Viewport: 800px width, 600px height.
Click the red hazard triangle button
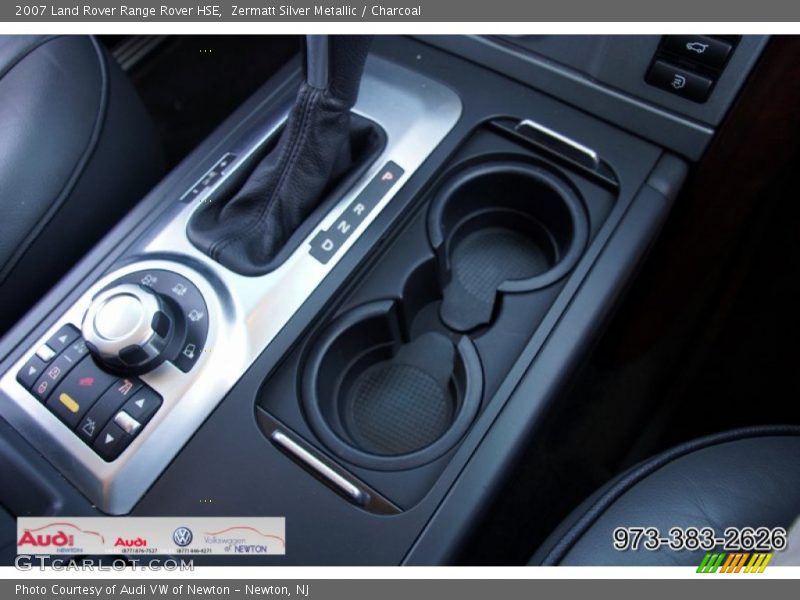click(x=87, y=381)
